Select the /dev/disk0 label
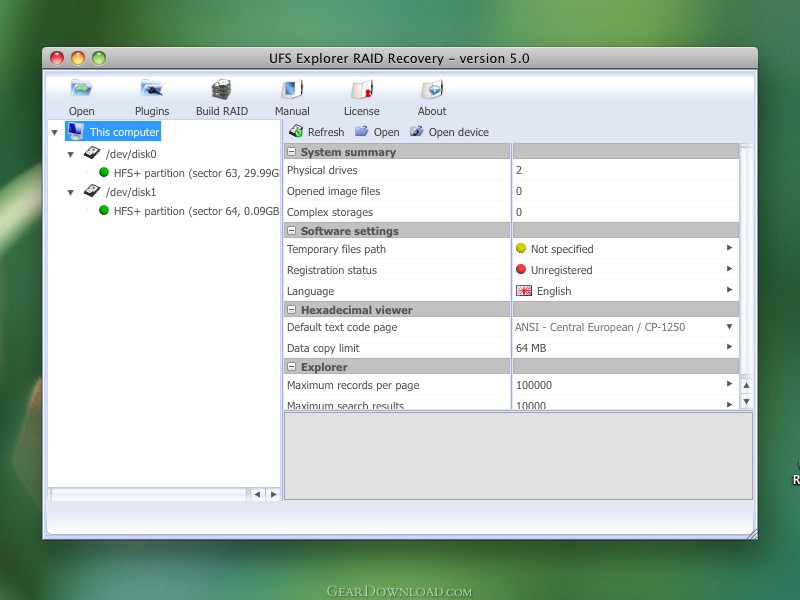The width and height of the screenshot is (800, 600). pos(131,154)
